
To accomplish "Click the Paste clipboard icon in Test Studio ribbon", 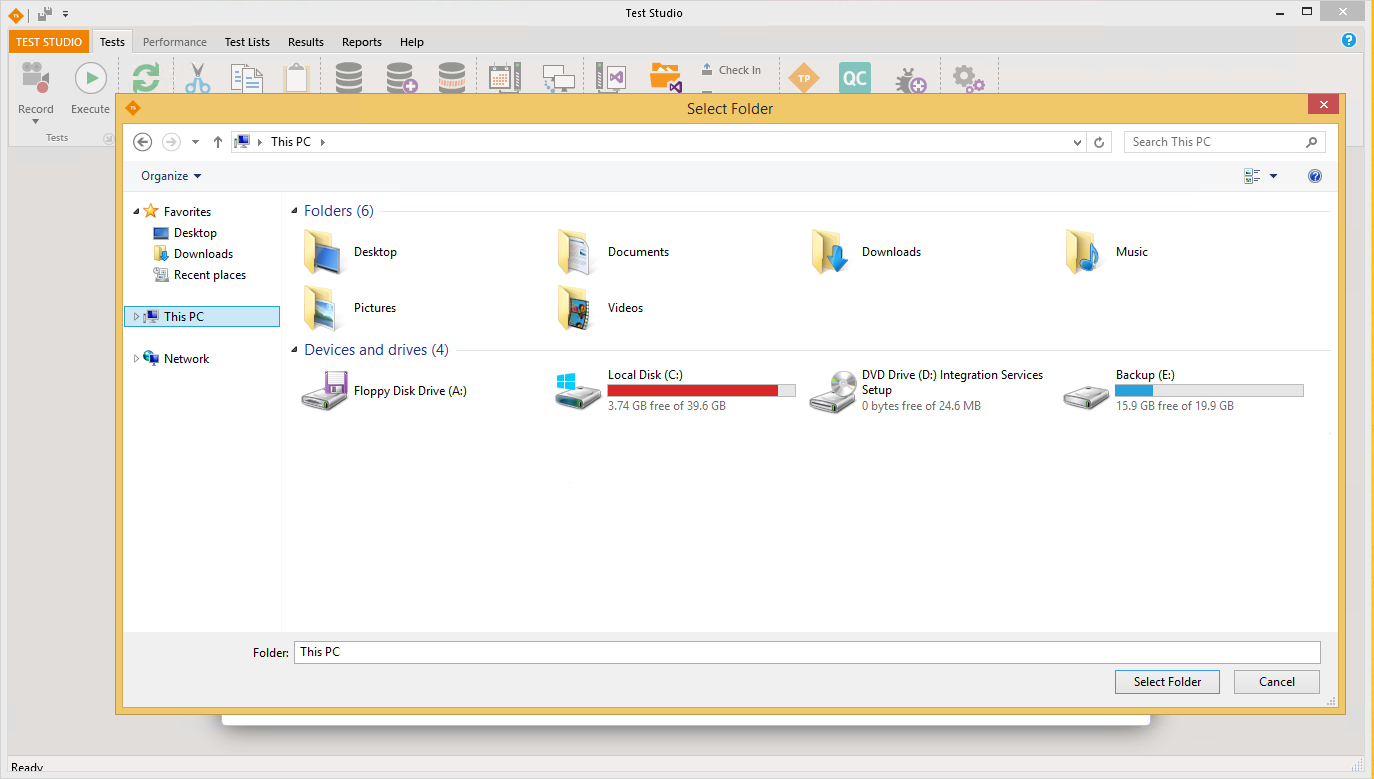I will click(297, 78).
